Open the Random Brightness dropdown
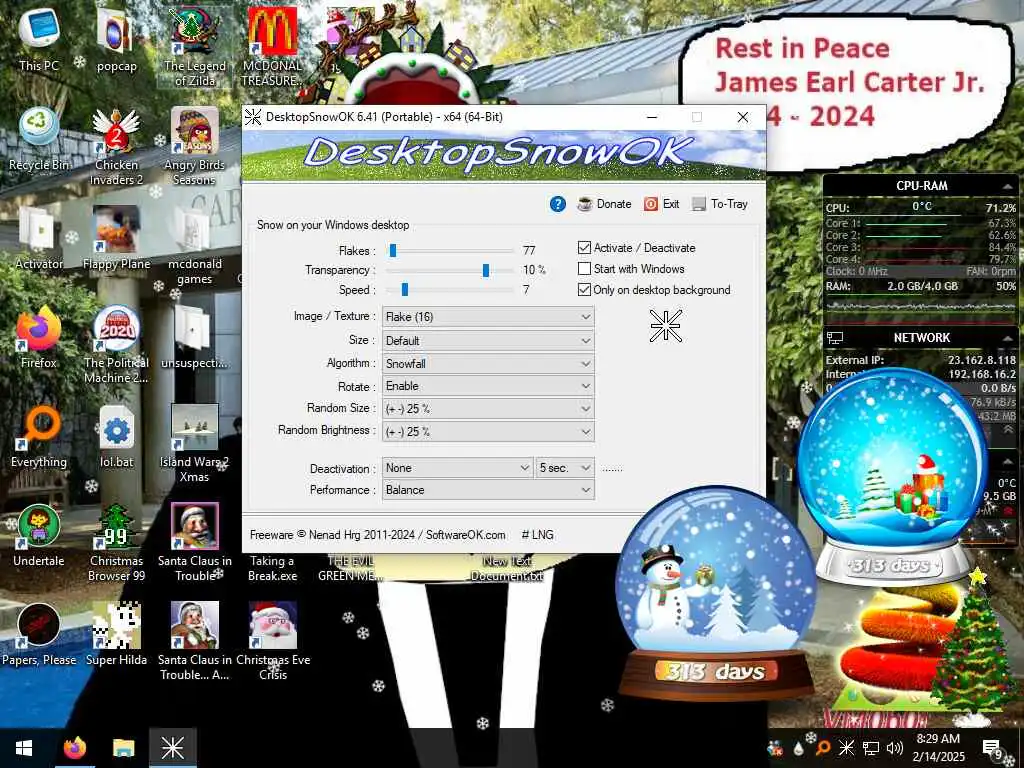The height and width of the screenshot is (768, 1024). click(x=488, y=431)
